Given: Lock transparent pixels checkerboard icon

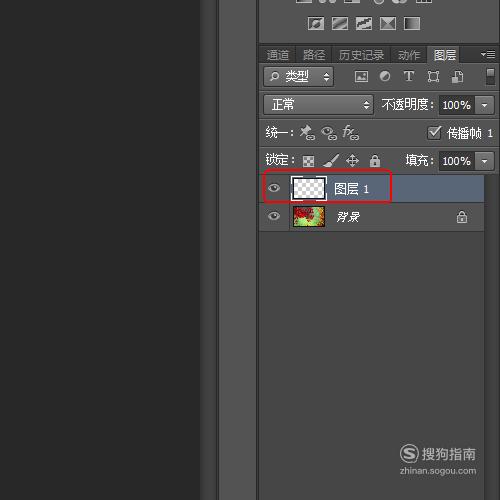Looking at the screenshot, I should coord(308,161).
